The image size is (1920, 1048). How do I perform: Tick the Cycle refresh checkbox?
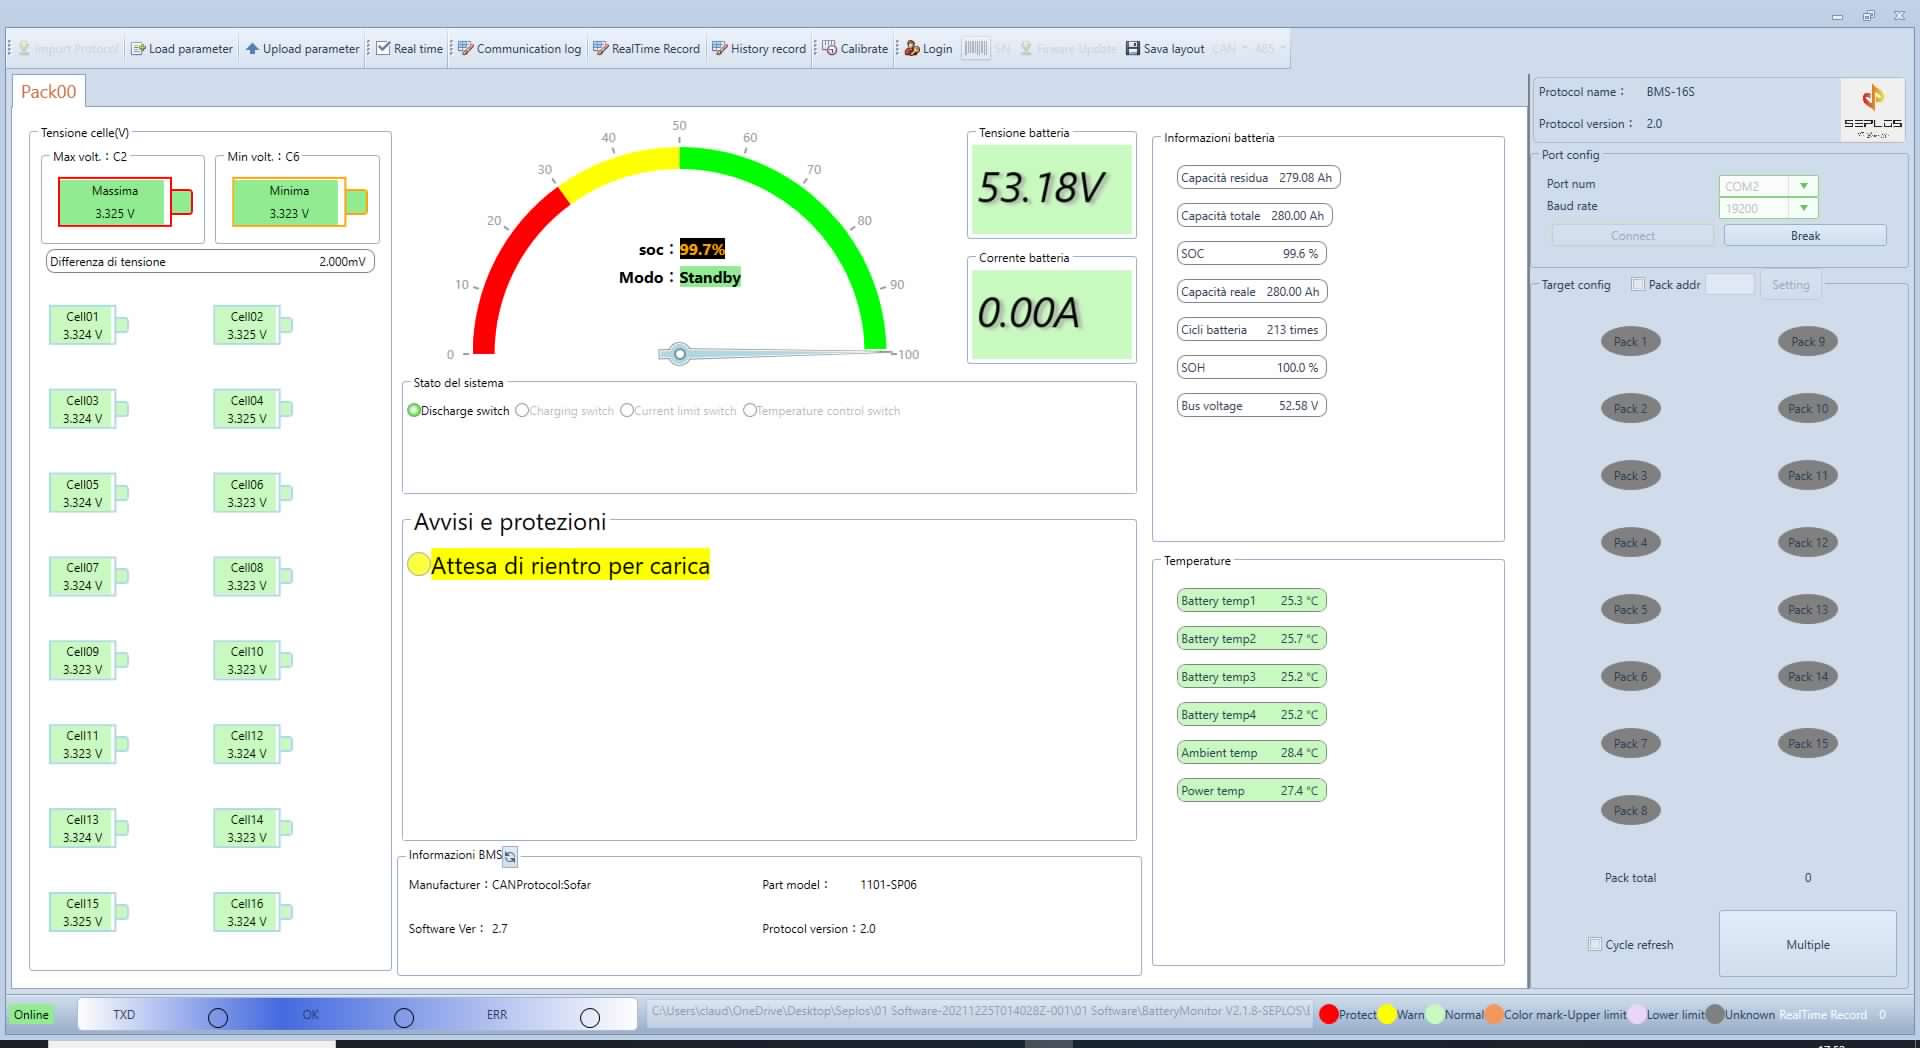pyautogui.click(x=1595, y=944)
